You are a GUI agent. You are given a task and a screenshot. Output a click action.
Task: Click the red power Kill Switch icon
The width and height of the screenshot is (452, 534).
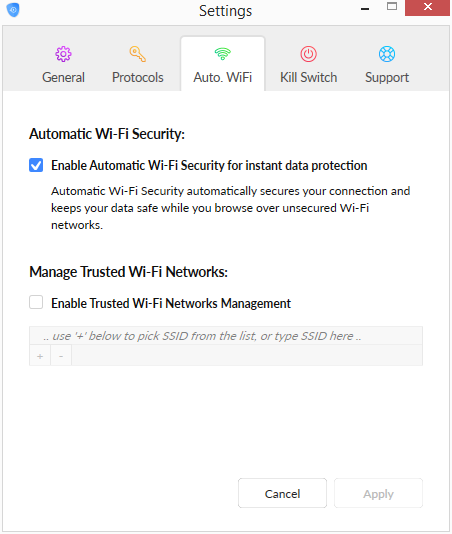309,54
